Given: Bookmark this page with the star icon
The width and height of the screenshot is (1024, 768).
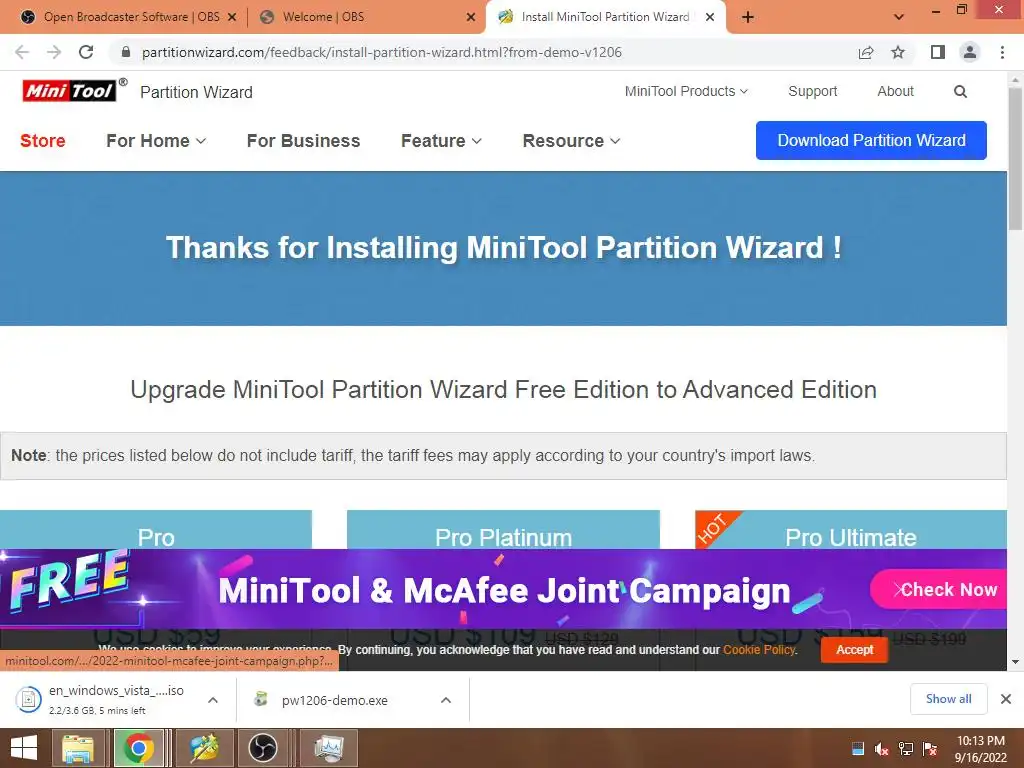Looking at the screenshot, I should click(898, 52).
